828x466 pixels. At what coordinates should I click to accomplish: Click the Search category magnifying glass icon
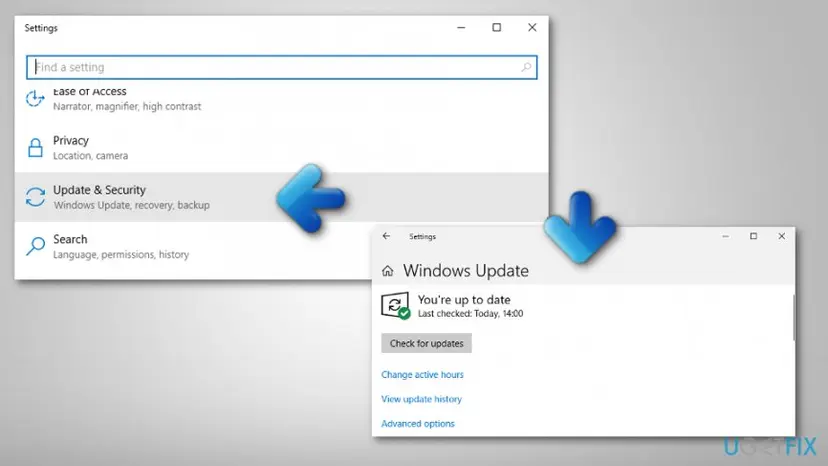(x=35, y=246)
